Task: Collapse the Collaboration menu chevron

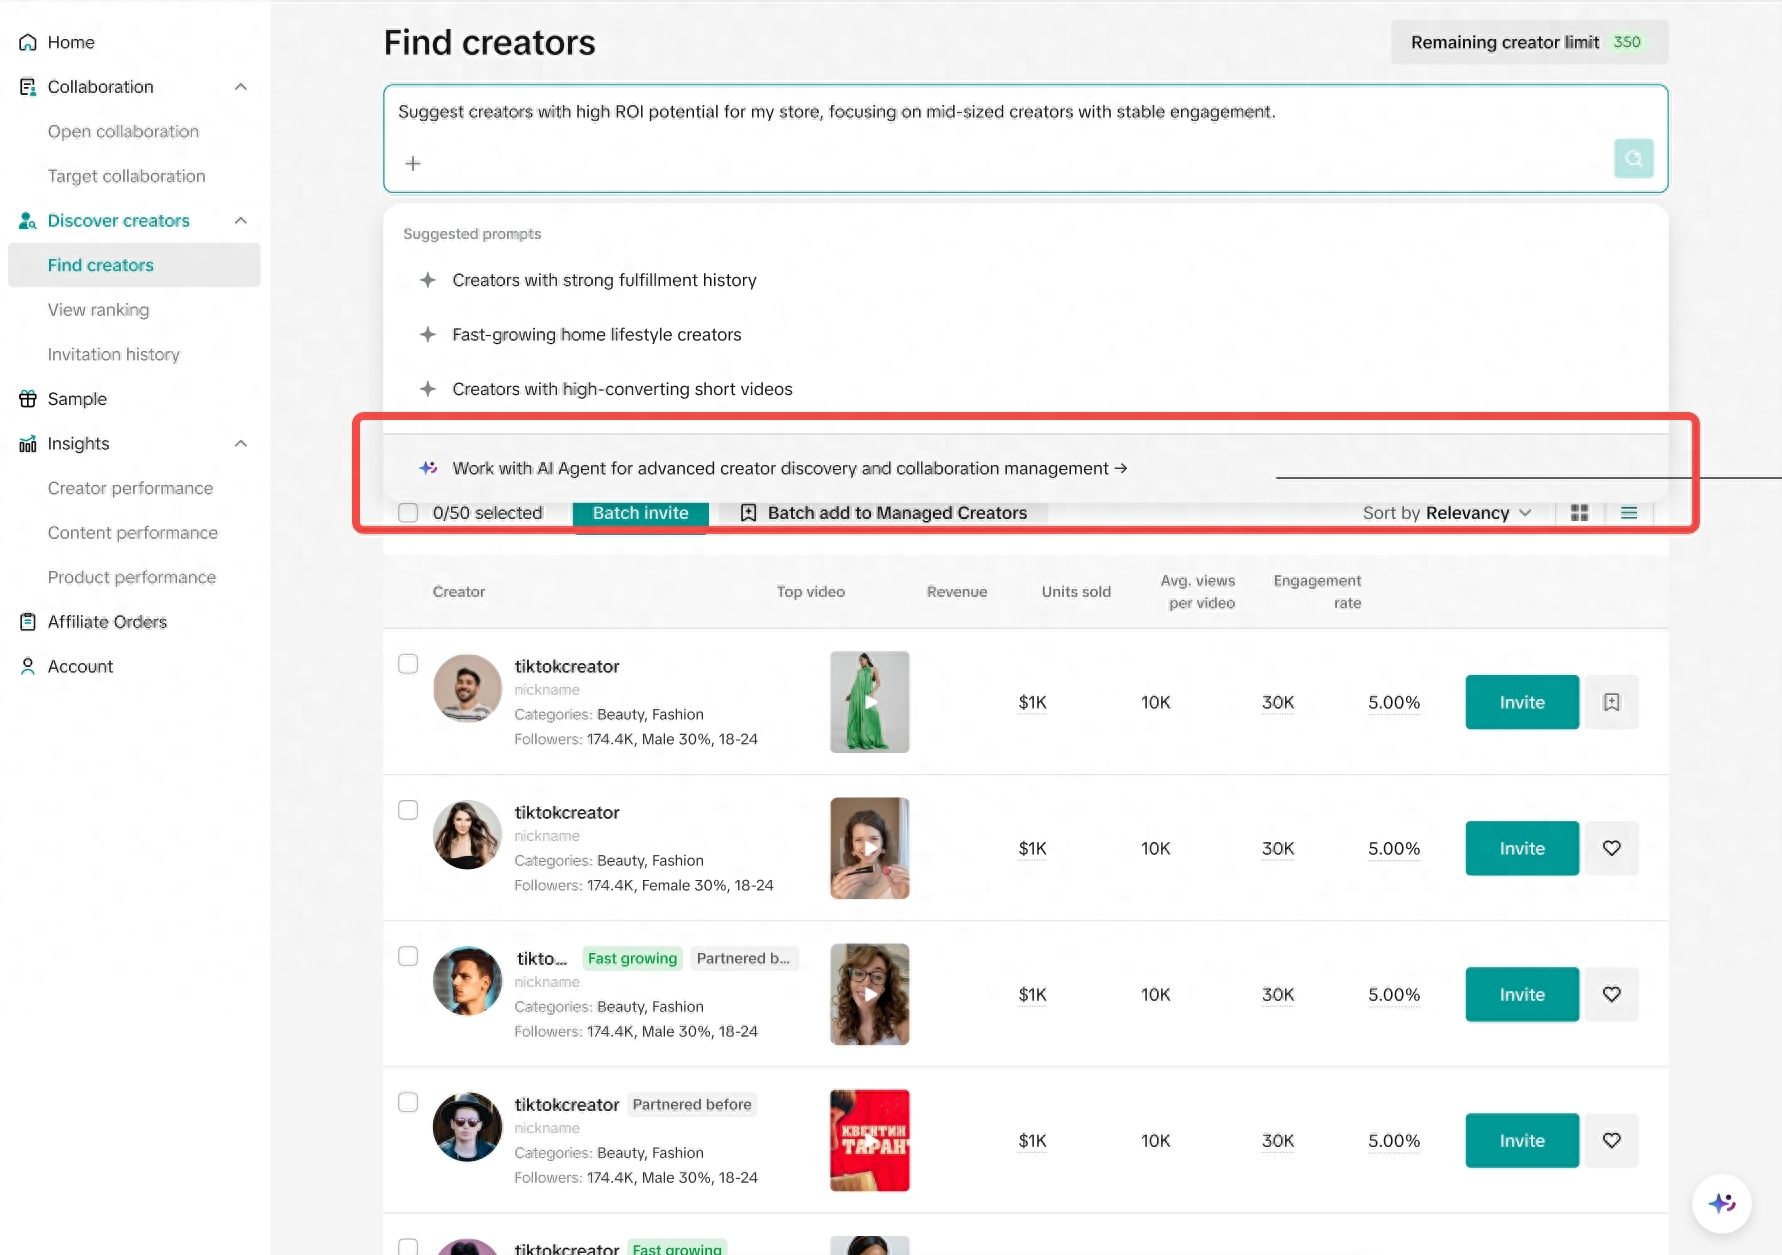Action: click(241, 87)
